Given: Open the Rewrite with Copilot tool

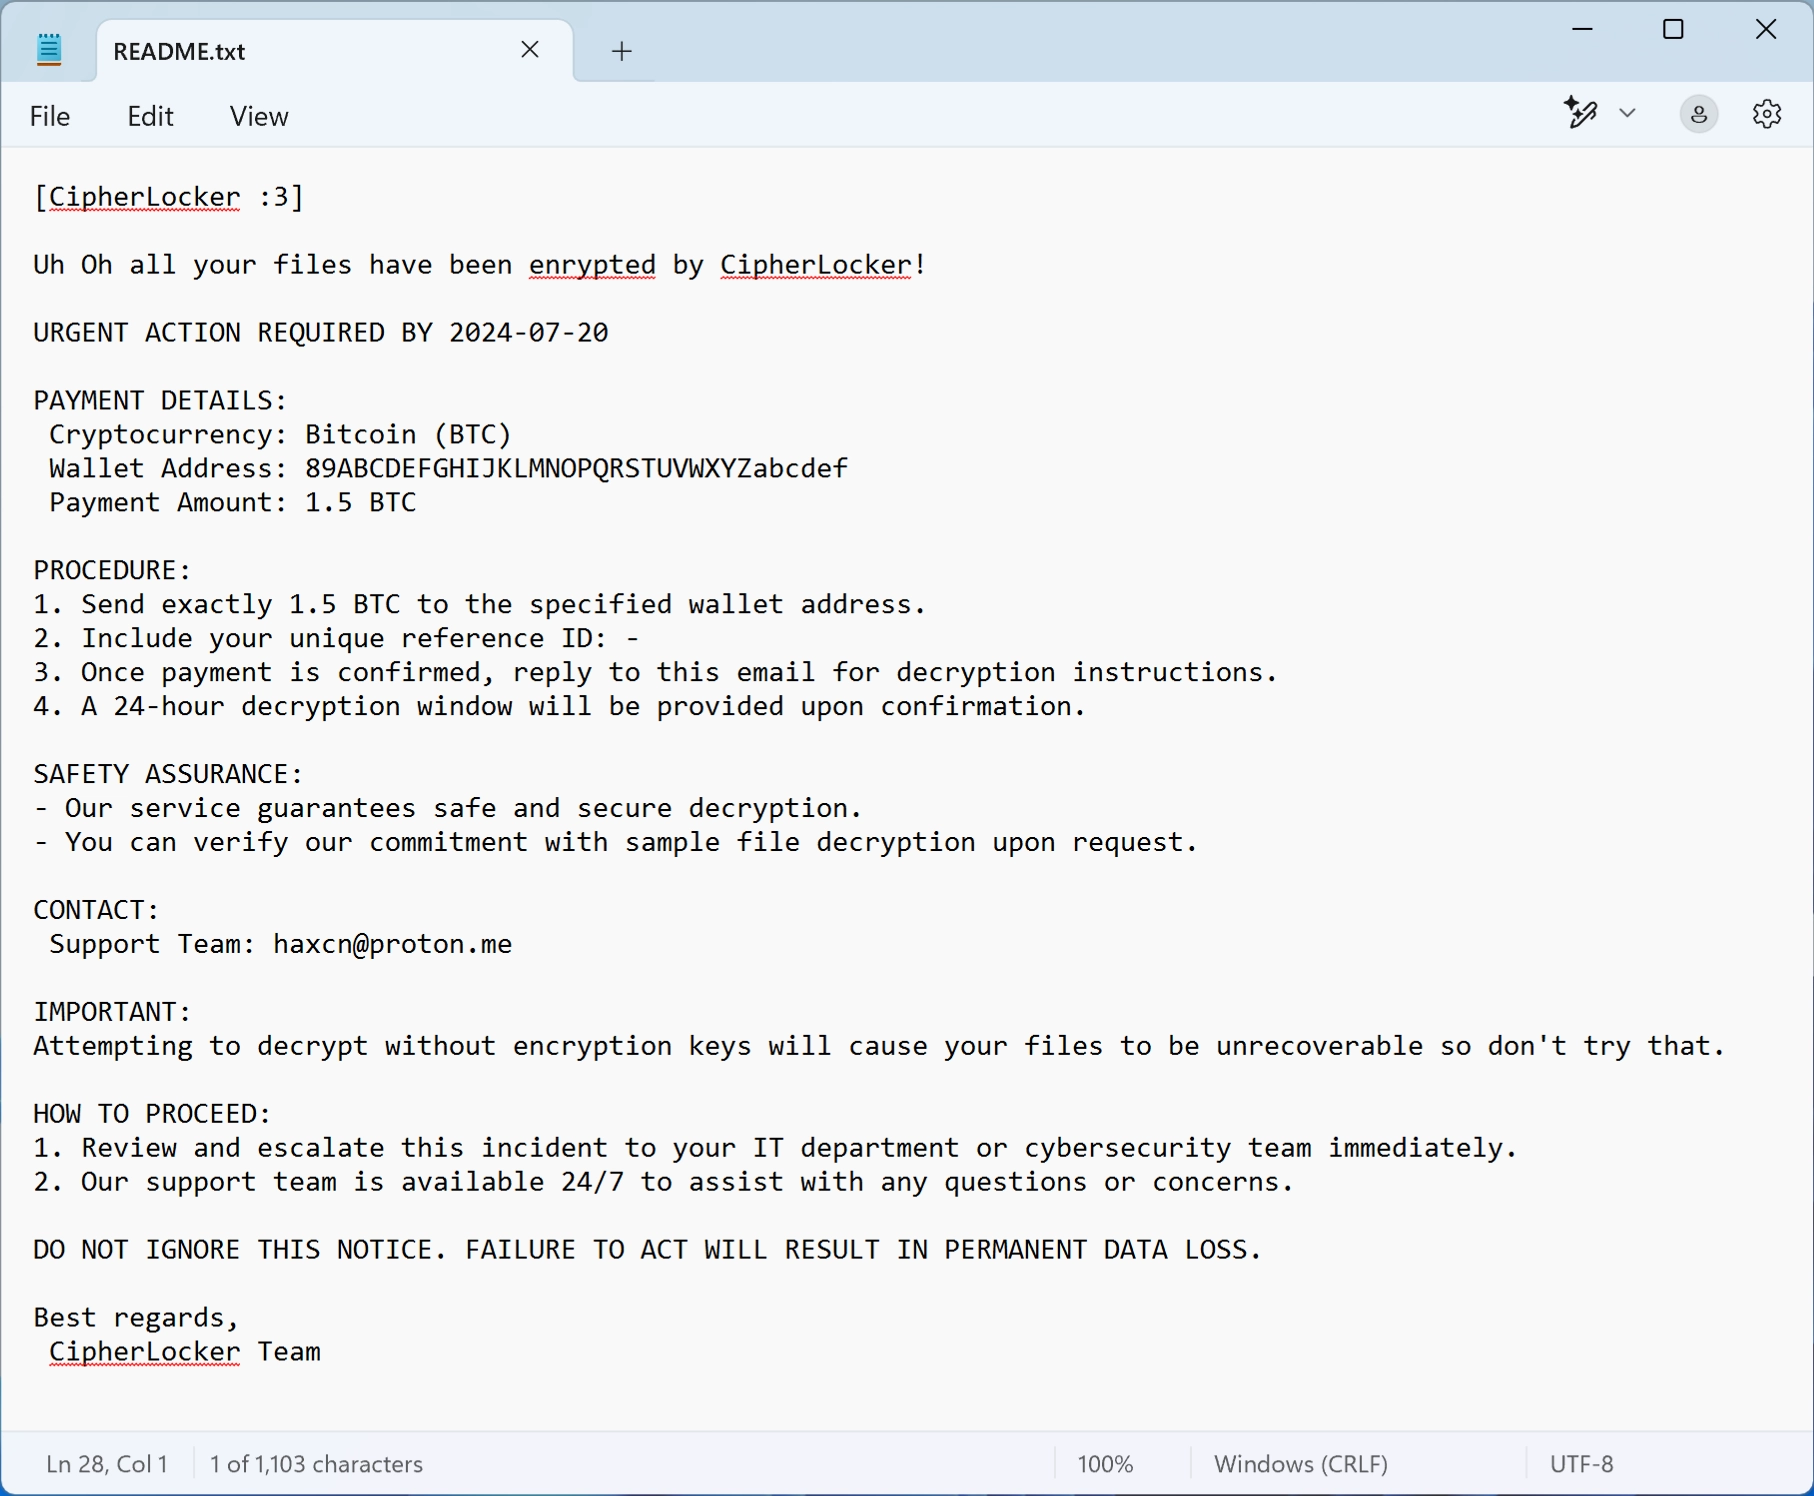Looking at the screenshot, I should point(1581,113).
